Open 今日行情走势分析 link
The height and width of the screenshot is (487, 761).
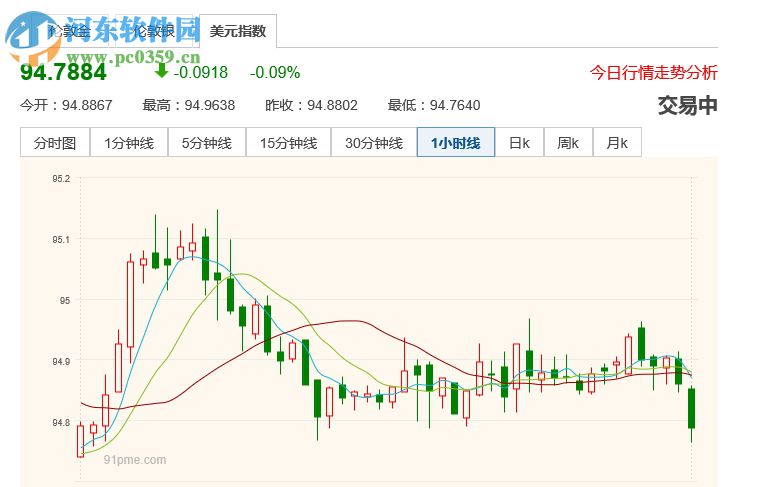pyautogui.click(x=653, y=73)
